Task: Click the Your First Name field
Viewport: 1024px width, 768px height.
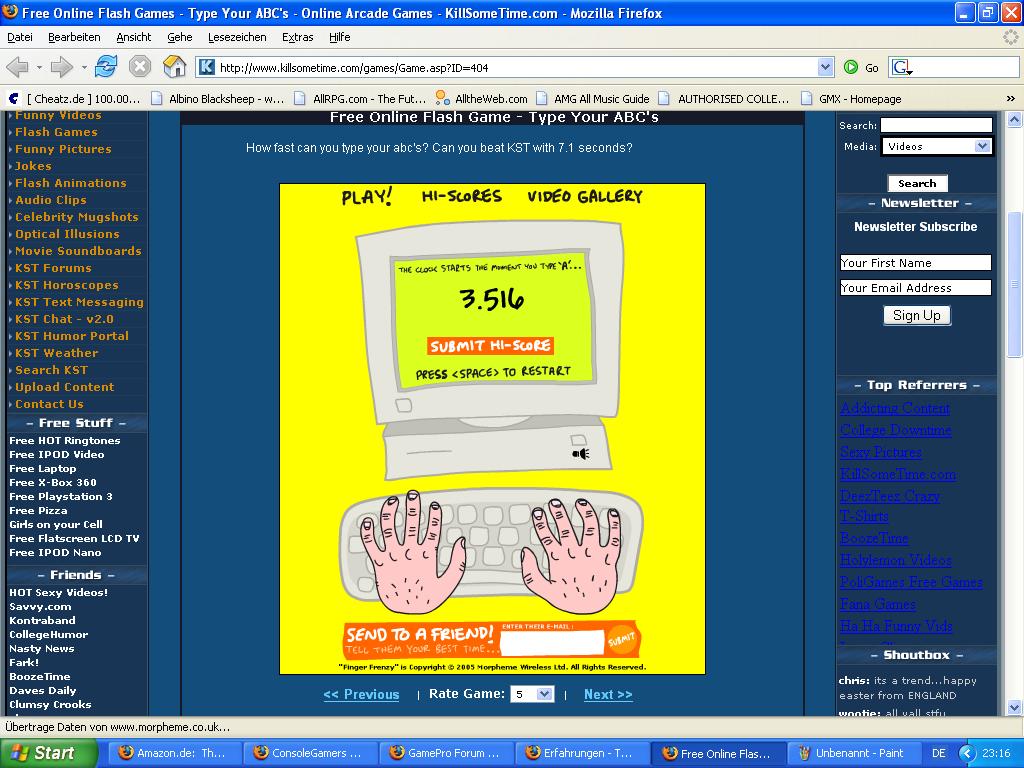Action: click(915, 263)
